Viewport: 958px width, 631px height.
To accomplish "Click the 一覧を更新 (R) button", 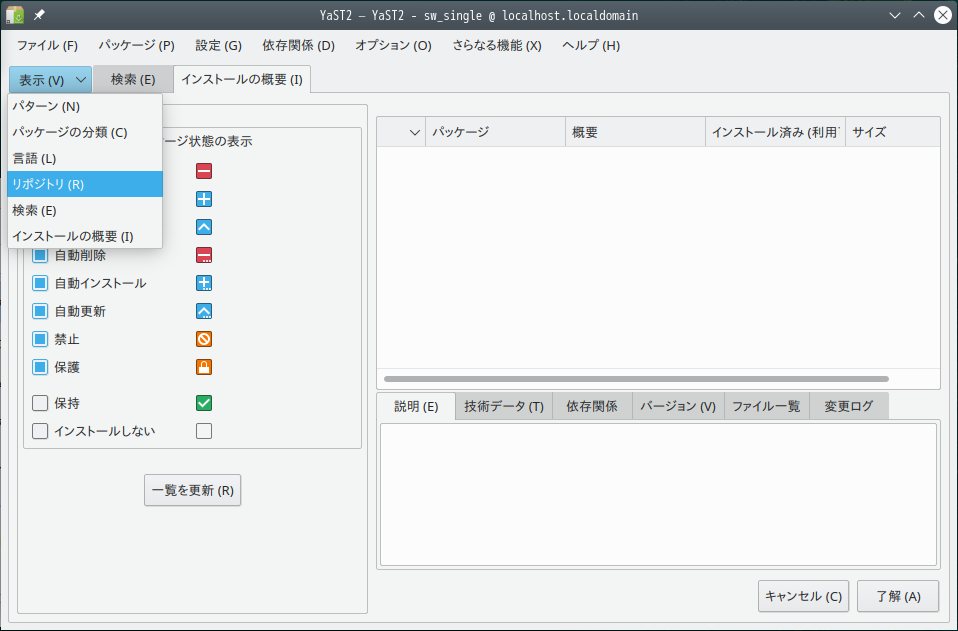I will click(192, 490).
